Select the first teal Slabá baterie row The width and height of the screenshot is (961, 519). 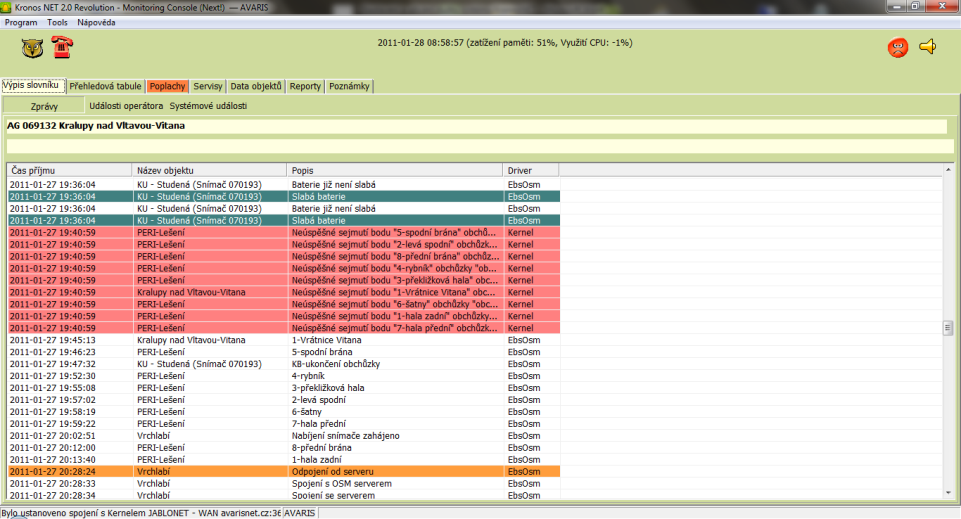pyautogui.click(x=284, y=197)
